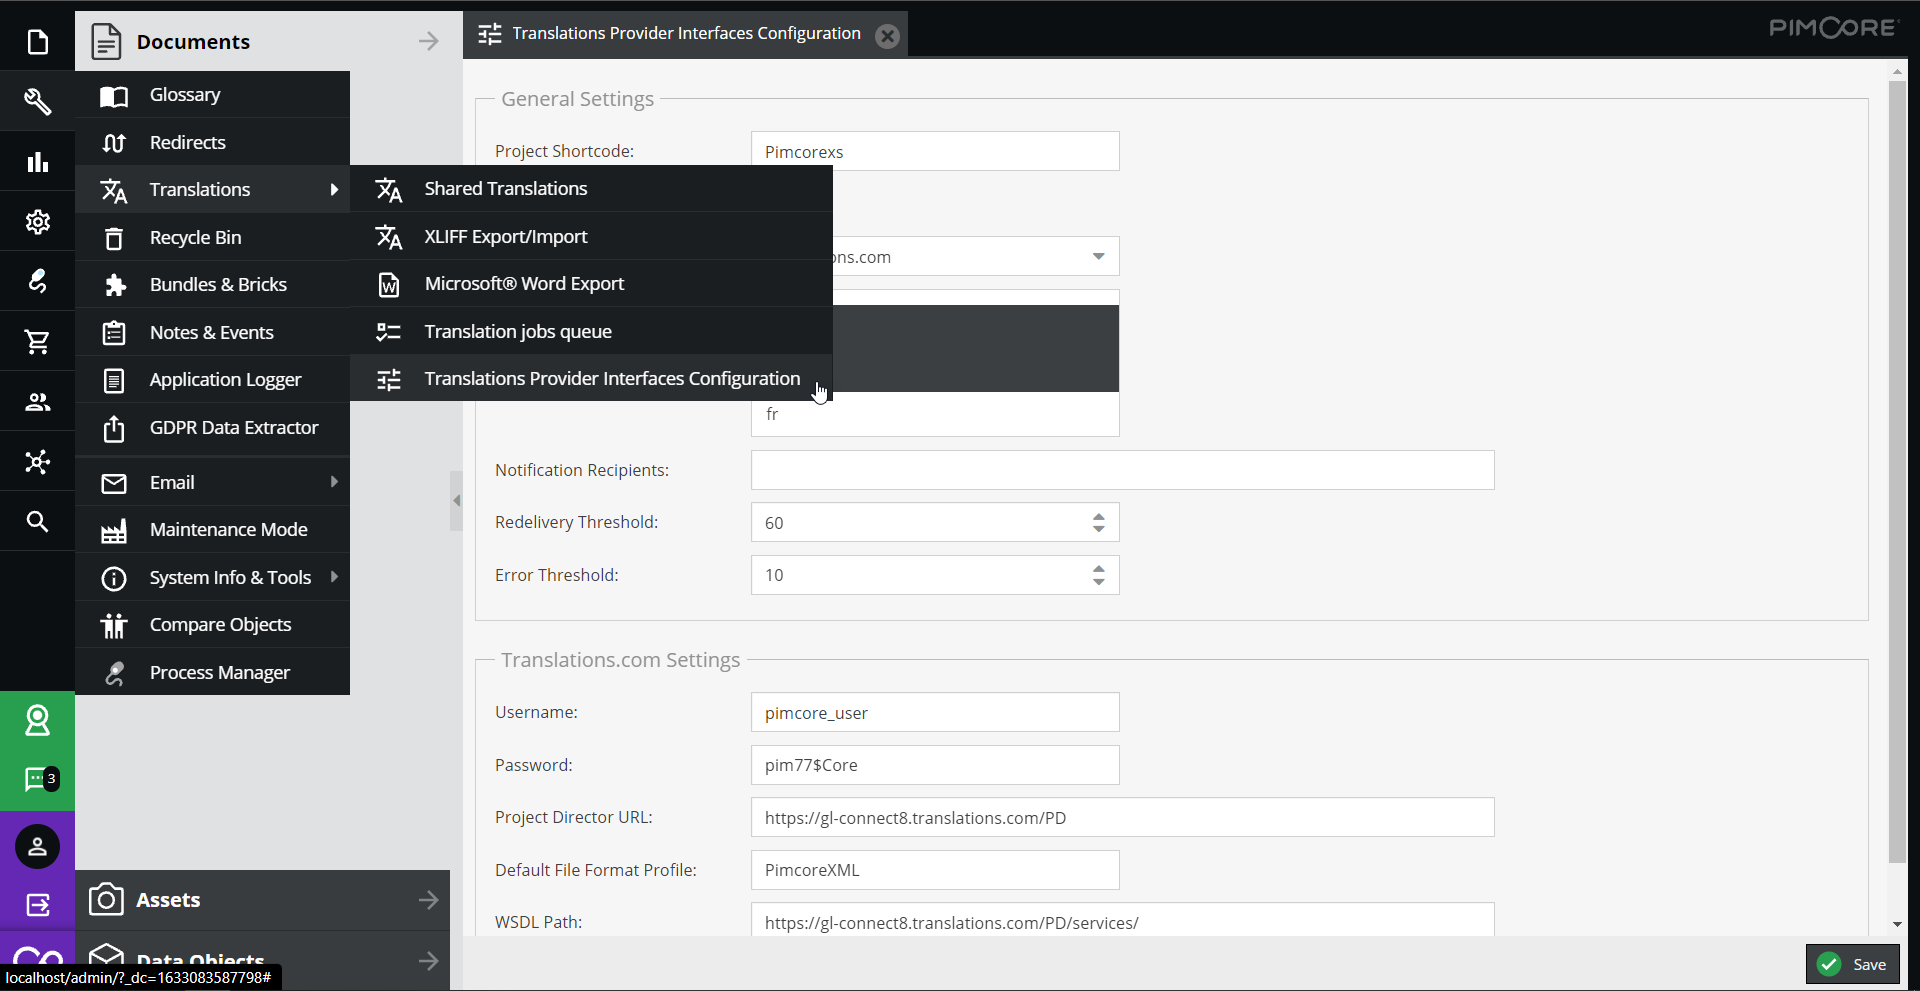Expand the Email submenu arrow
The width and height of the screenshot is (1920, 991).
334,482
